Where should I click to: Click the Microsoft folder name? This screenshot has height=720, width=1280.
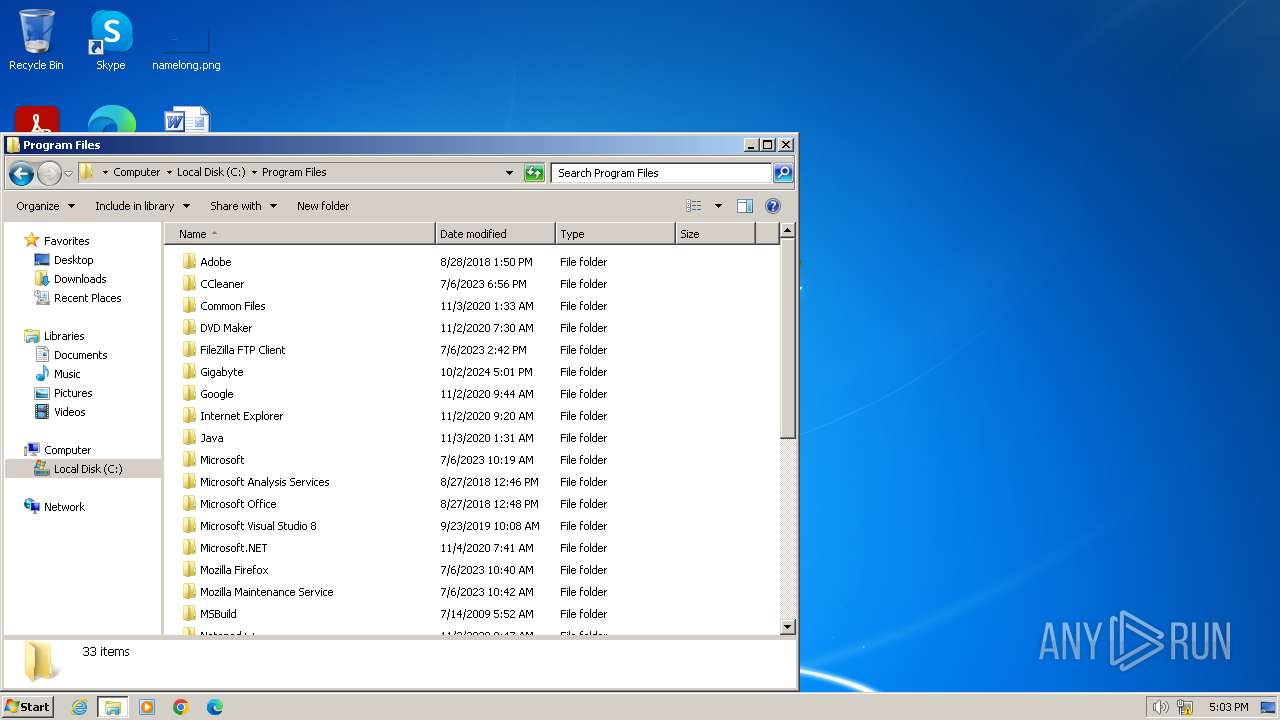[222, 460]
